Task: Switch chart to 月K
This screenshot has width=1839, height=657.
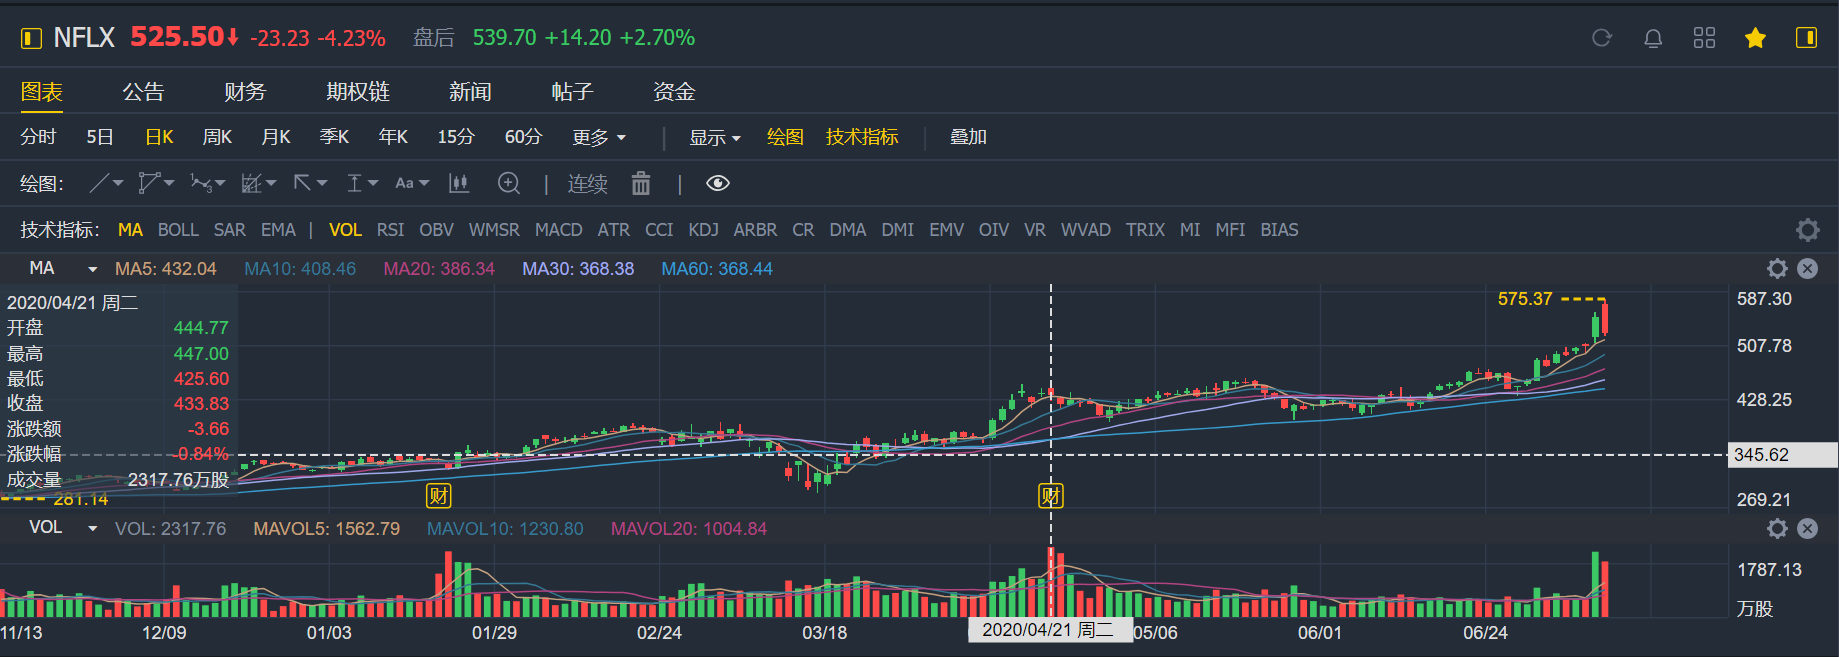Action: [276, 137]
